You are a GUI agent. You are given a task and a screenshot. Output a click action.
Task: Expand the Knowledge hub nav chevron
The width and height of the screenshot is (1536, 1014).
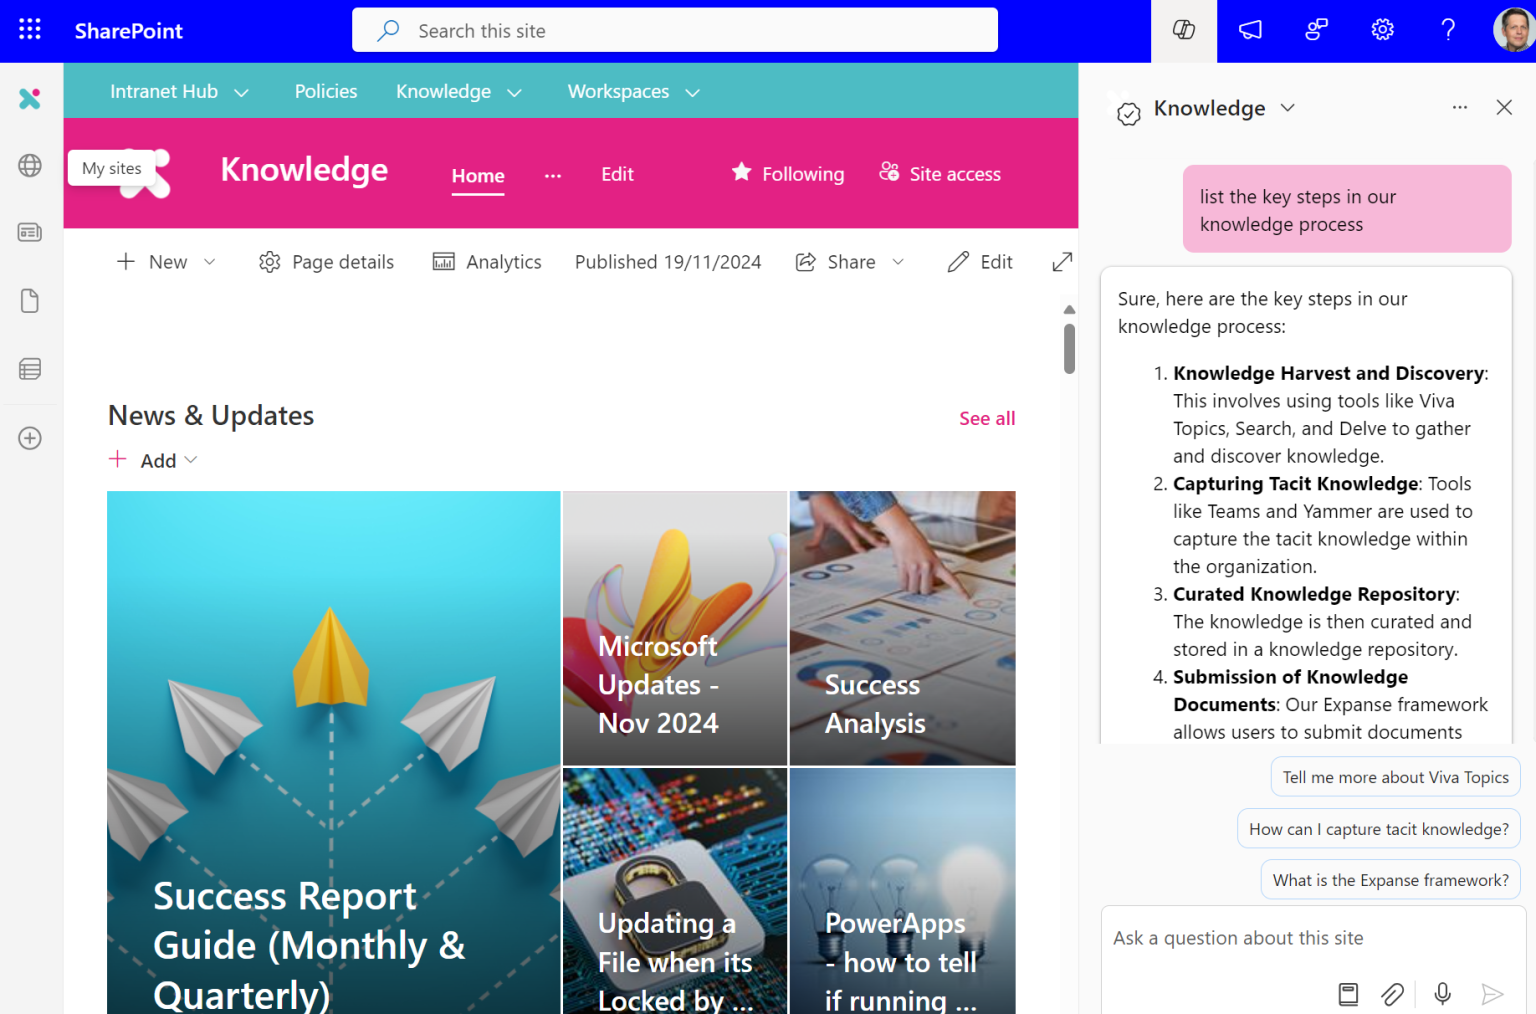(x=515, y=93)
